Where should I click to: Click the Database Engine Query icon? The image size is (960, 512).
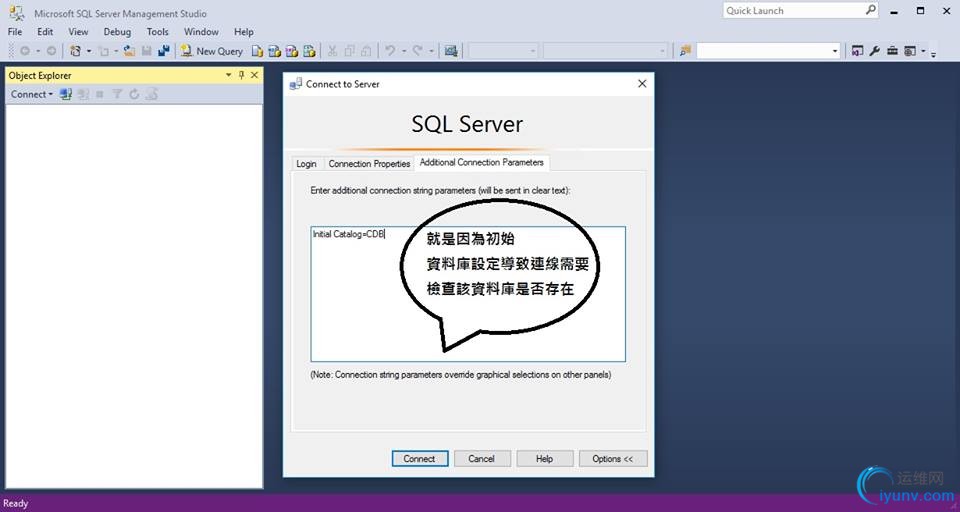tap(258, 51)
